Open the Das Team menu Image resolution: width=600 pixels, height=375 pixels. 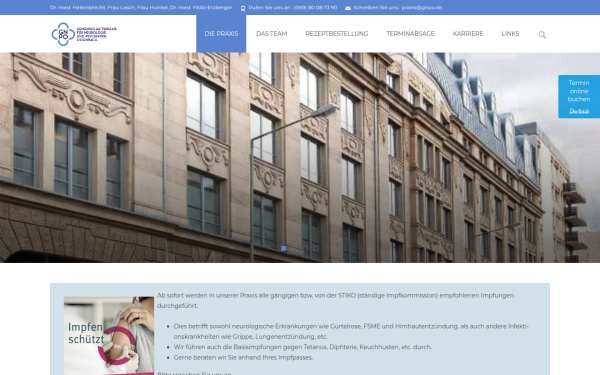click(271, 34)
